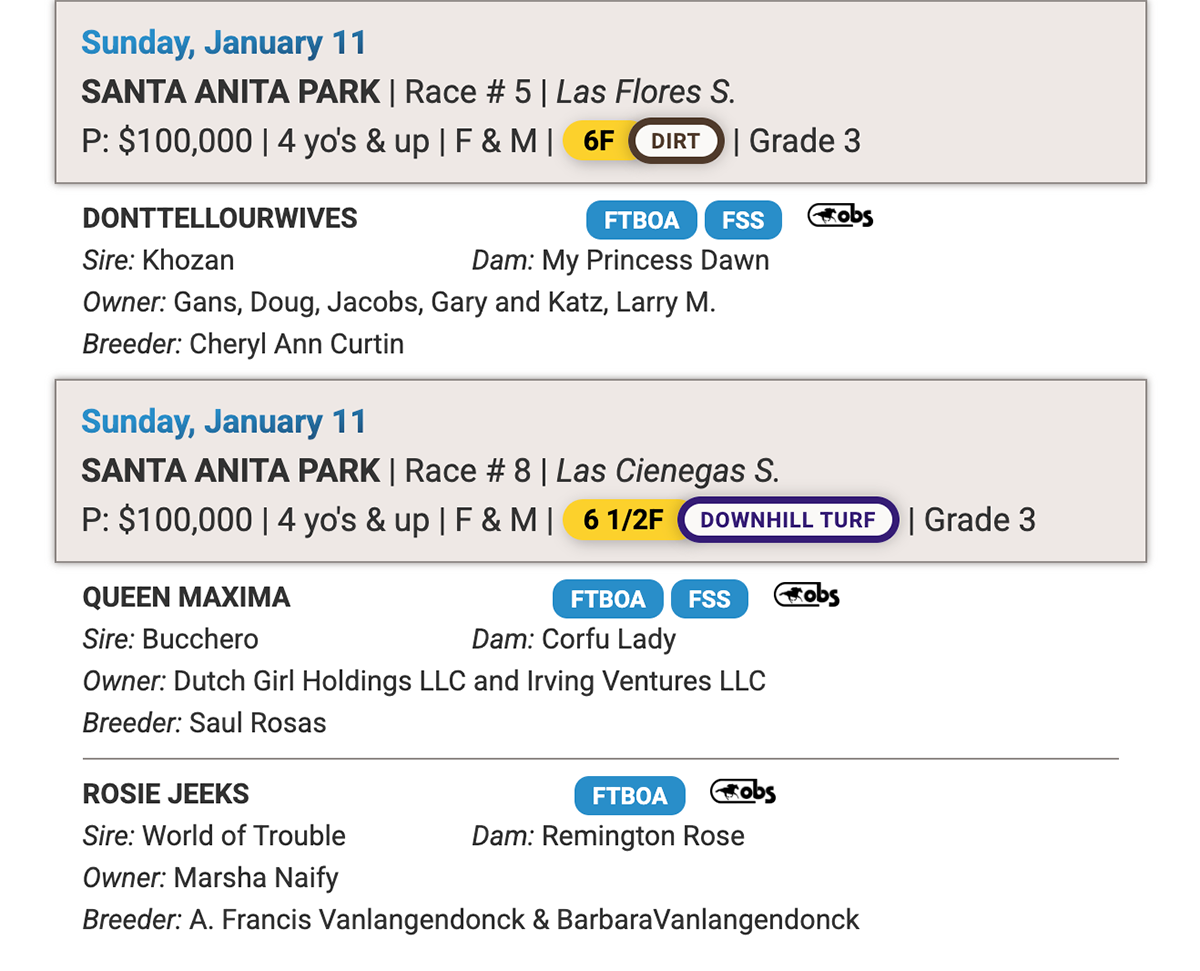Click the OBS logo beside ROSIE JEEKS

743,793
